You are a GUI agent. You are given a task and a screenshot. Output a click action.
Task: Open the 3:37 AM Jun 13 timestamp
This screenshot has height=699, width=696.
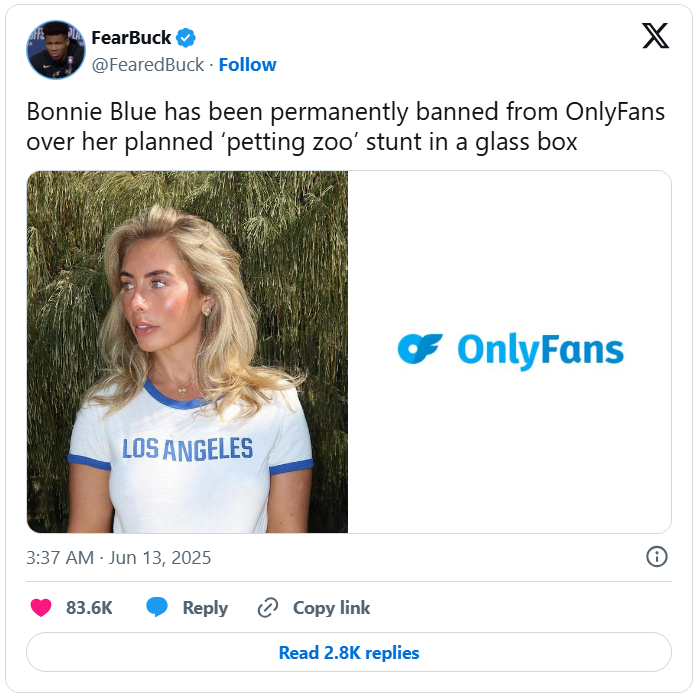[119, 557]
